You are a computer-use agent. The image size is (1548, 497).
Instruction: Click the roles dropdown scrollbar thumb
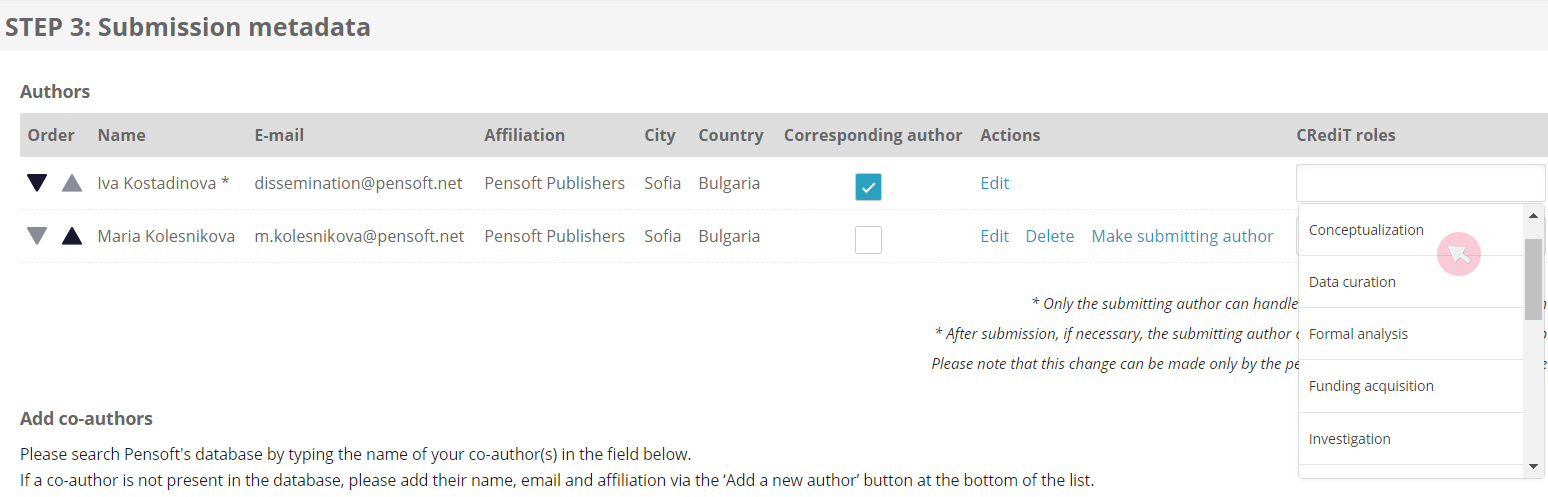coord(1533,278)
